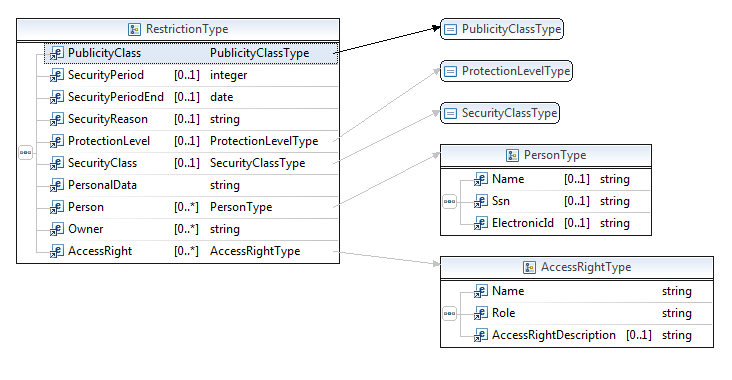Viewport: 732px width, 380px height.
Task: Select the AccessRight element name
Action: 100,251
